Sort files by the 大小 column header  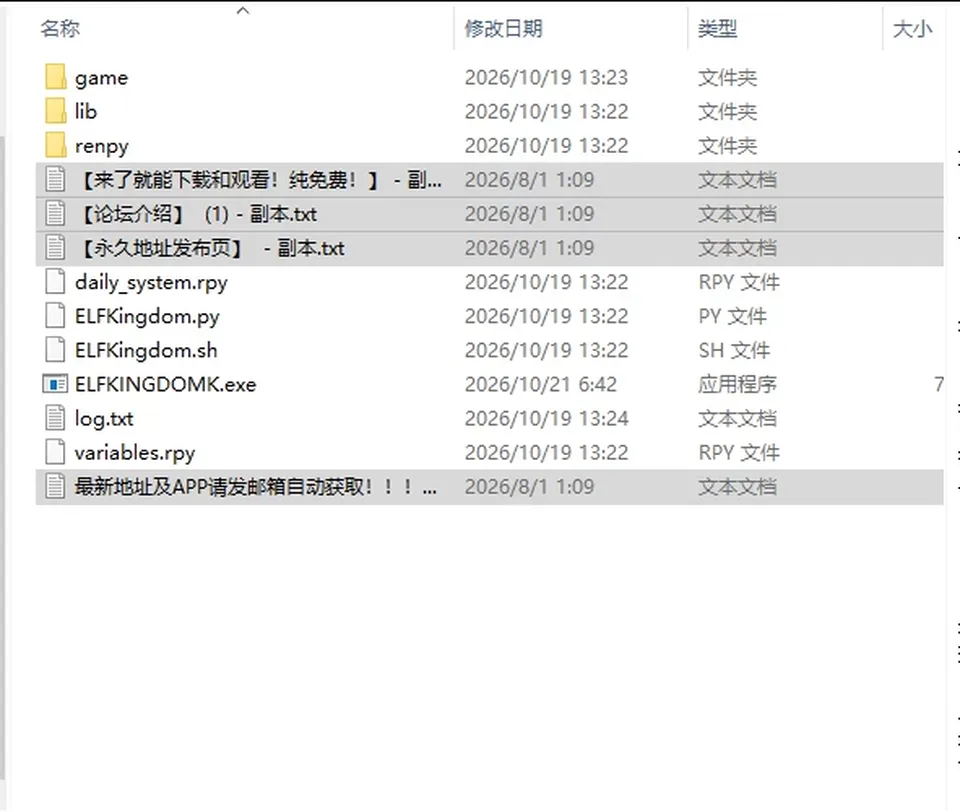tap(912, 28)
